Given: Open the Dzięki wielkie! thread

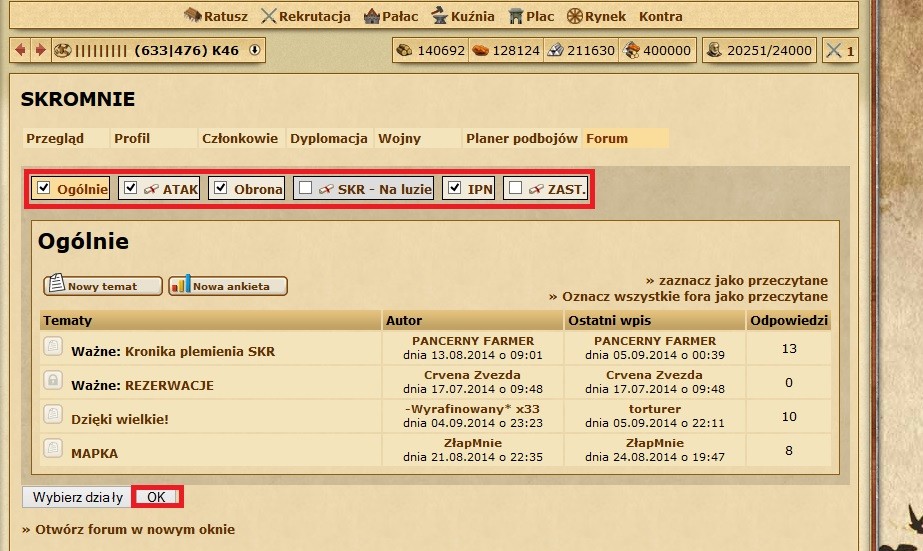Looking at the screenshot, I should pyautogui.click(x=119, y=420).
